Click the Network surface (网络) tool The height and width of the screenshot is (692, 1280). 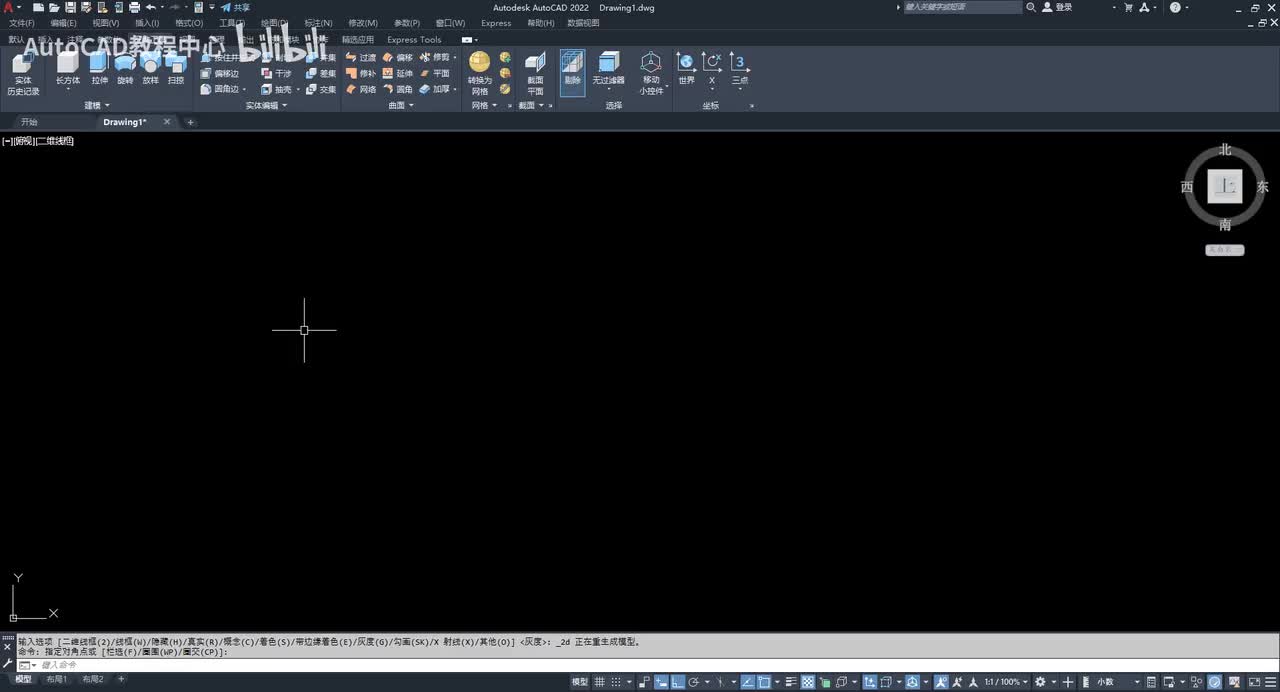tap(361, 89)
